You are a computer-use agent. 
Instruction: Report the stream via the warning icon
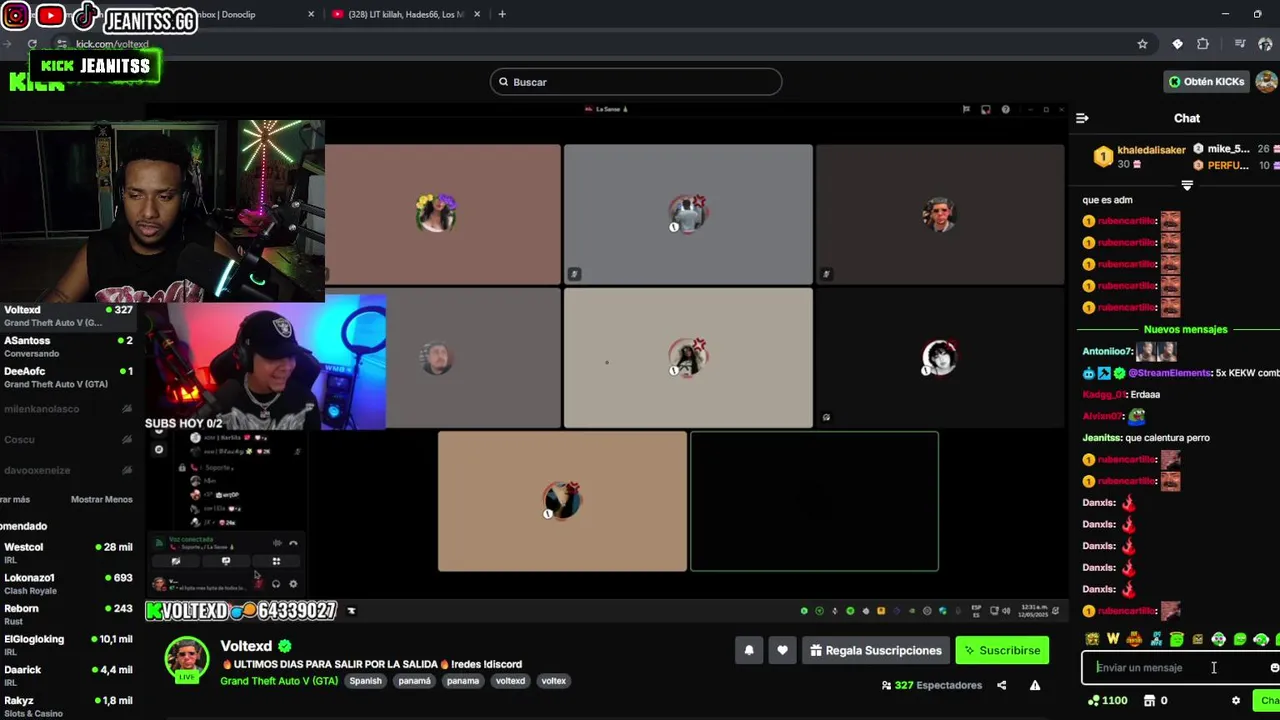[1035, 685]
